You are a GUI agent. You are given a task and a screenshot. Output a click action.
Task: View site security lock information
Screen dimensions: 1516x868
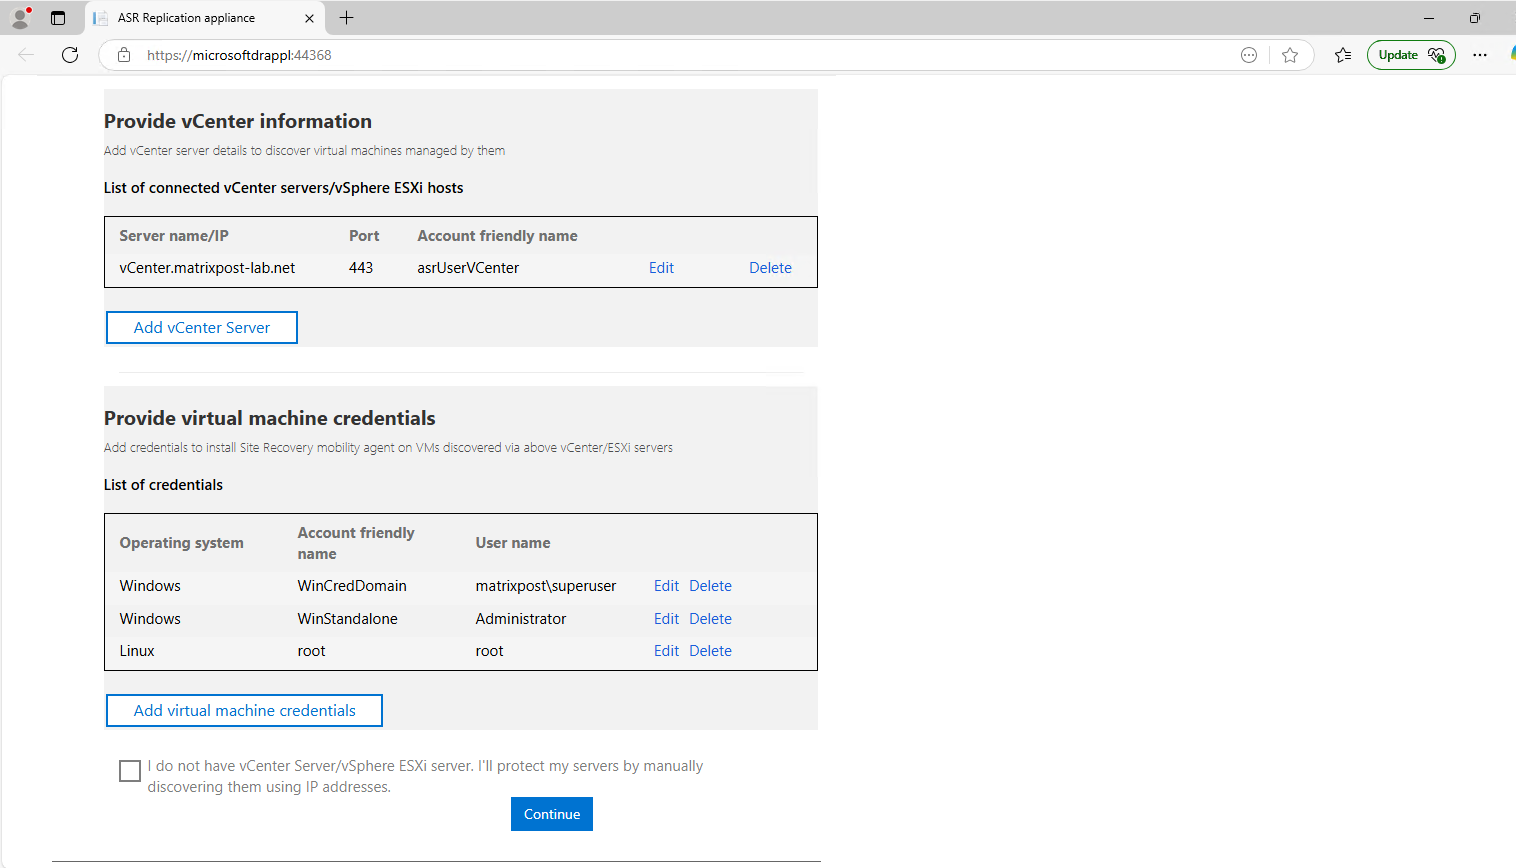pos(124,55)
